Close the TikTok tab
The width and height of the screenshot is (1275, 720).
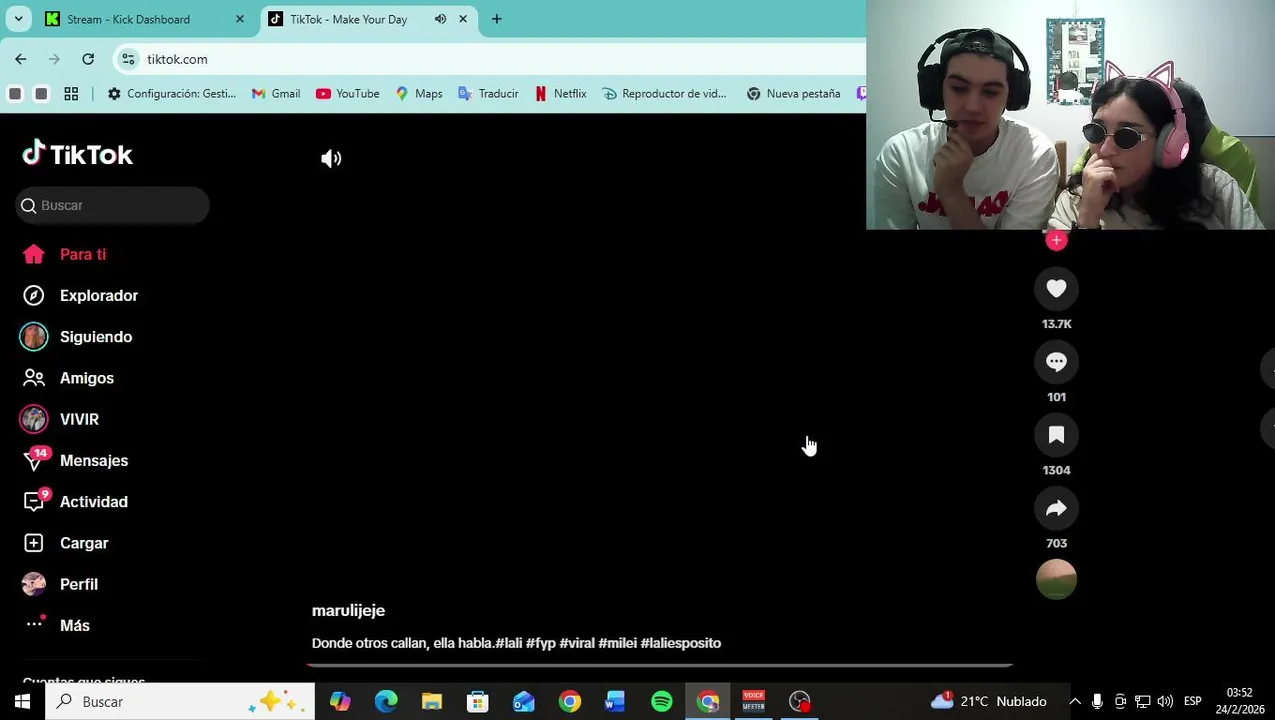point(463,19)
